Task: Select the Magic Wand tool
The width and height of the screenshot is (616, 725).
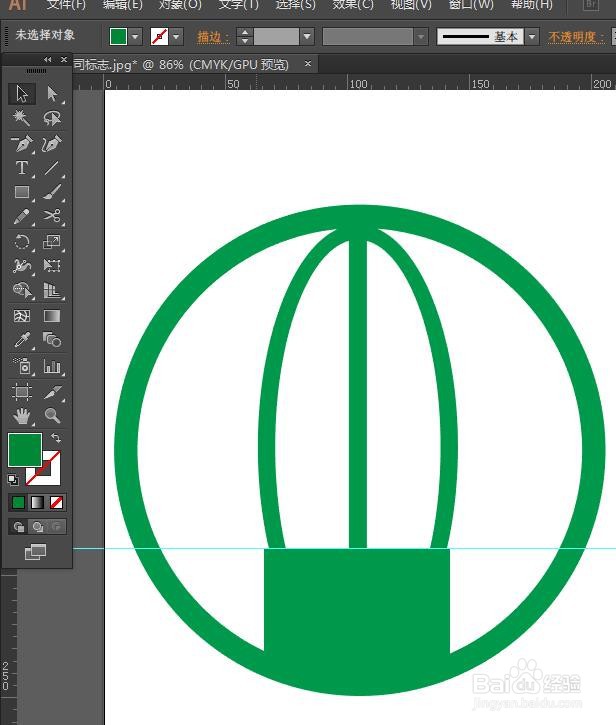Action: point(22,118)
